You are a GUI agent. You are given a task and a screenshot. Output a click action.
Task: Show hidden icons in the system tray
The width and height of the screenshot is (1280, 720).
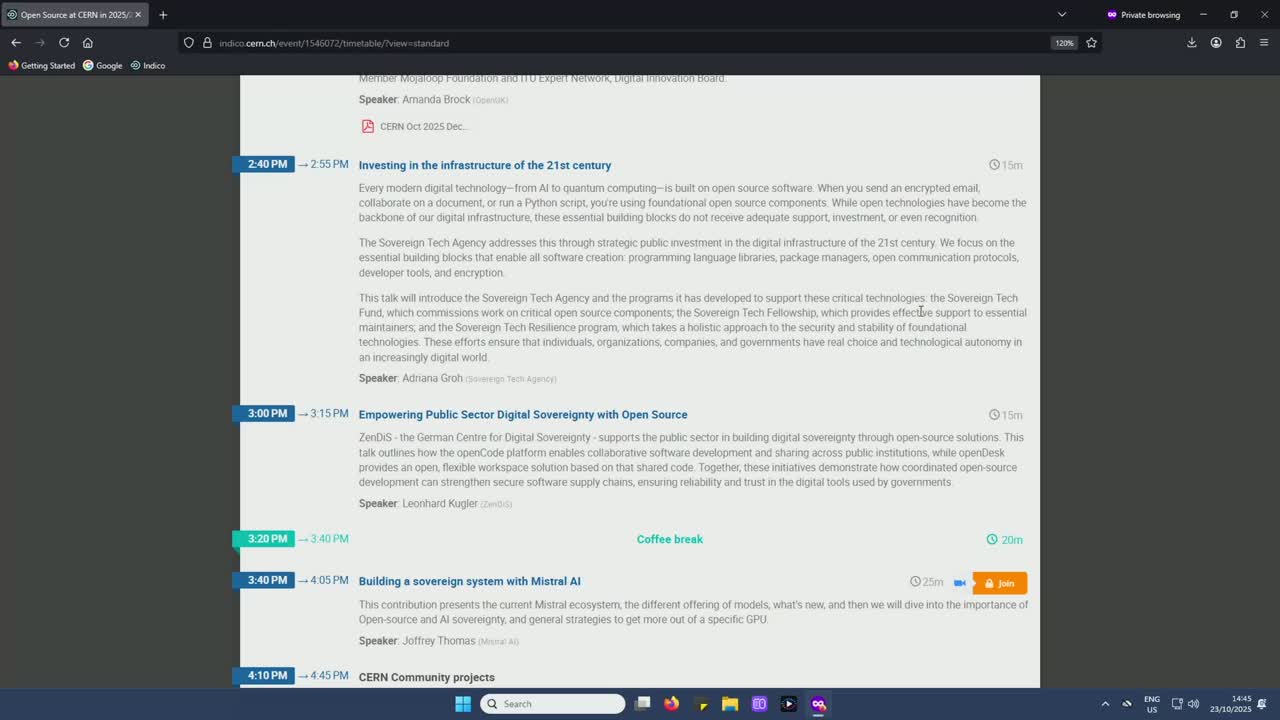coord(1105,704)
